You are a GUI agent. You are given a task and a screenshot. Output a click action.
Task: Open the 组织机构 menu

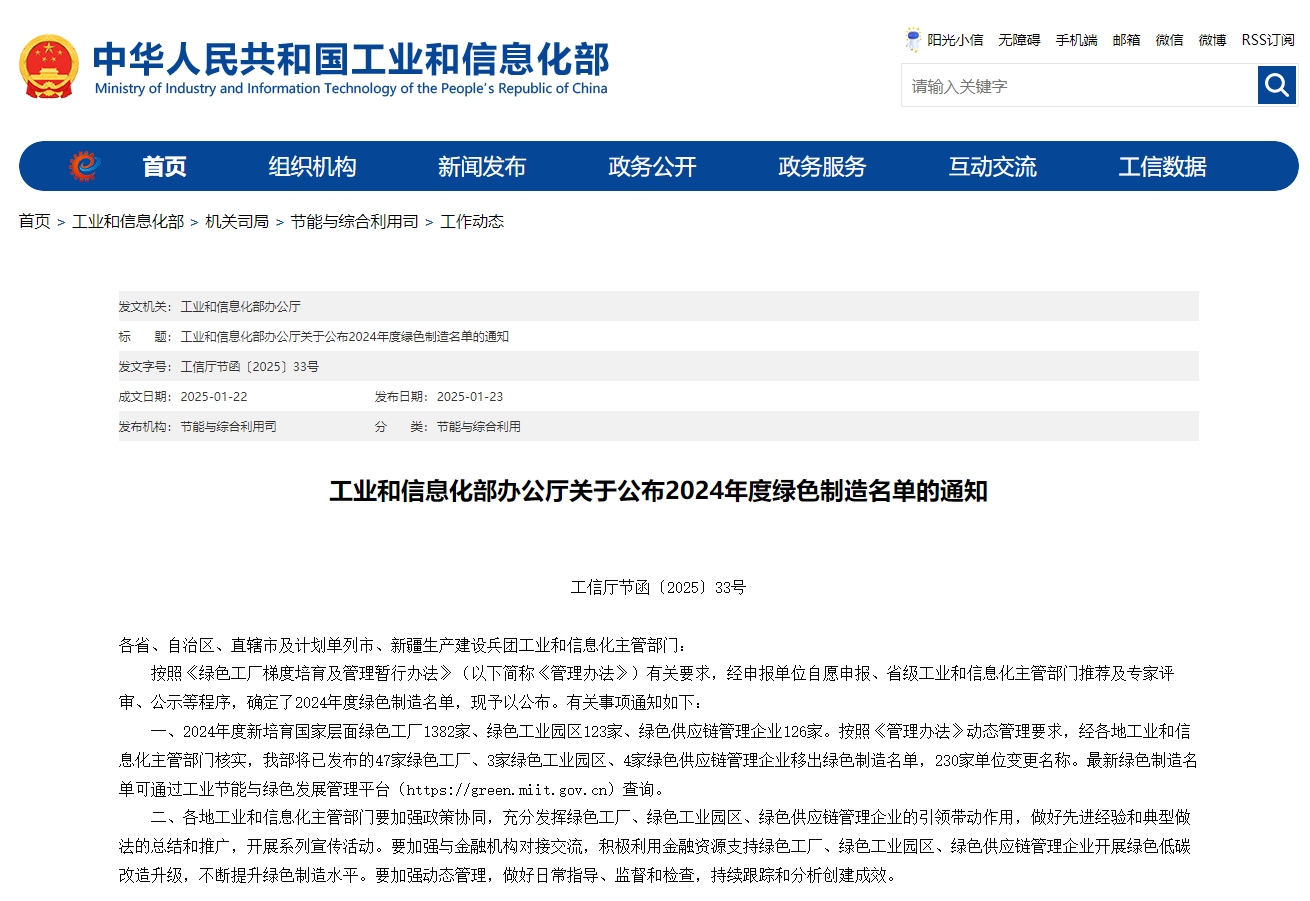point(312,166)
